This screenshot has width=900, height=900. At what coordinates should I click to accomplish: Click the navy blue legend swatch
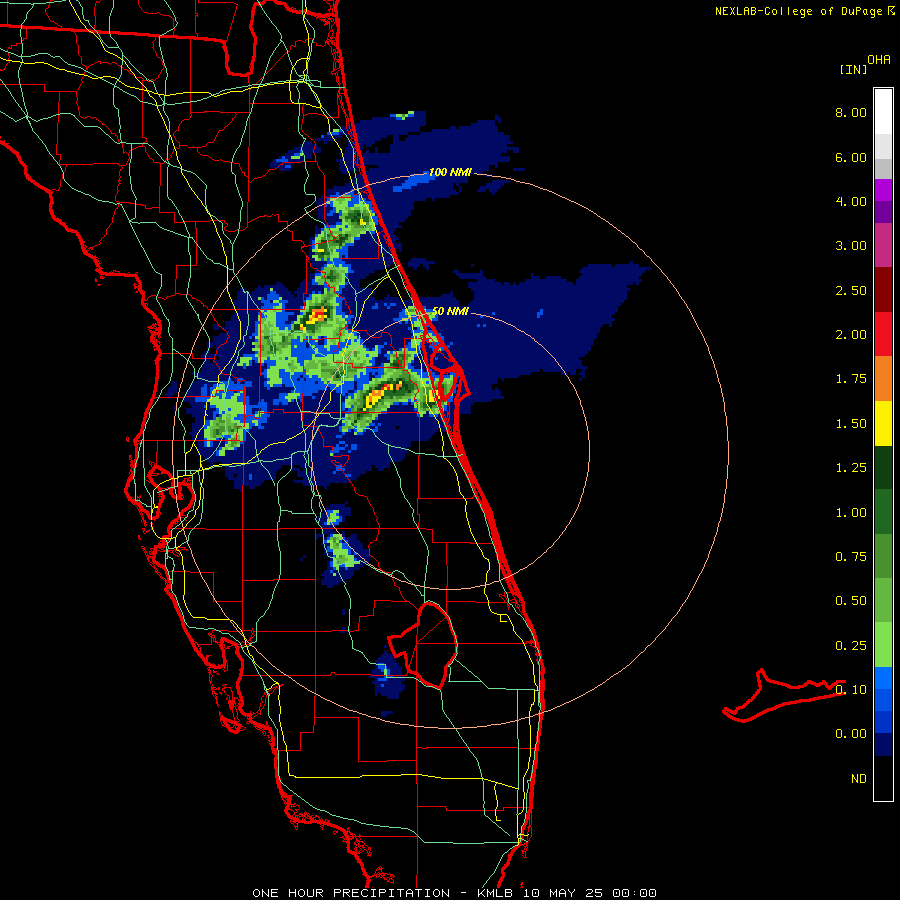coord(883,744)
